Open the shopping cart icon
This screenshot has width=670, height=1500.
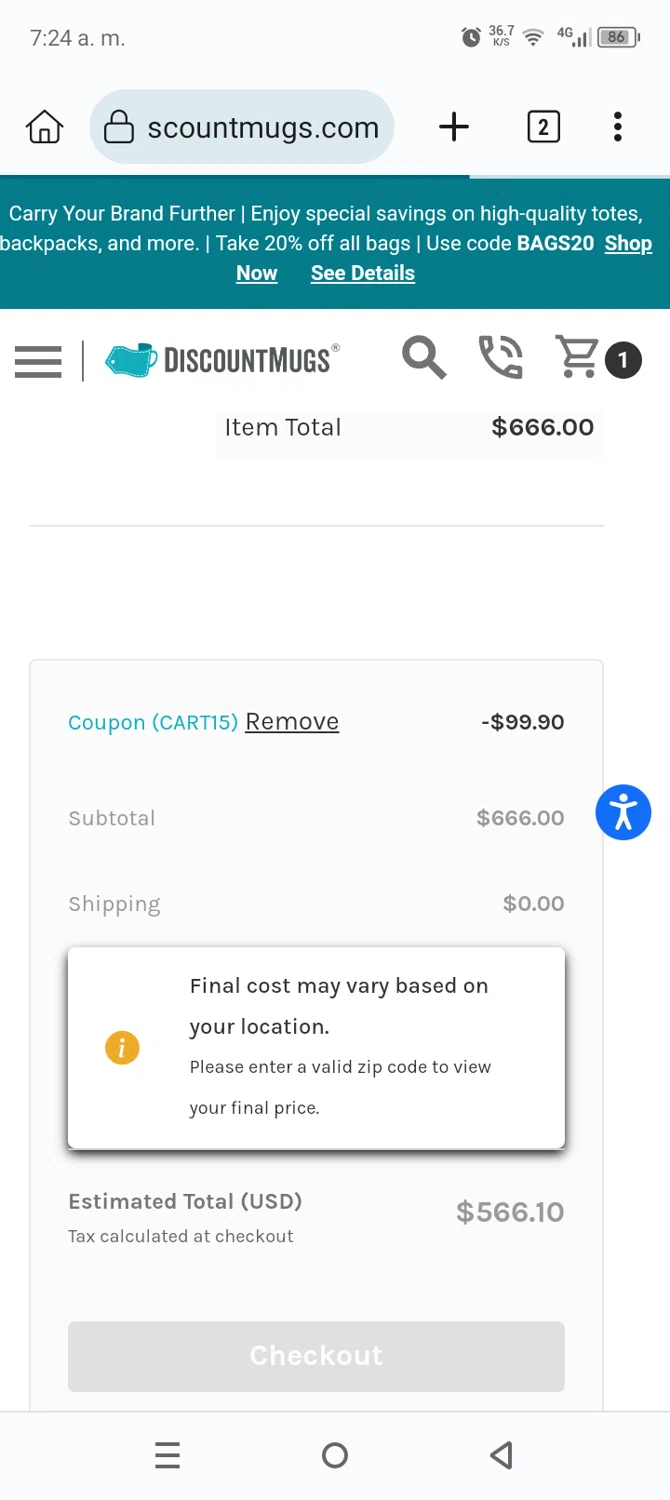[x=577, y=358]
